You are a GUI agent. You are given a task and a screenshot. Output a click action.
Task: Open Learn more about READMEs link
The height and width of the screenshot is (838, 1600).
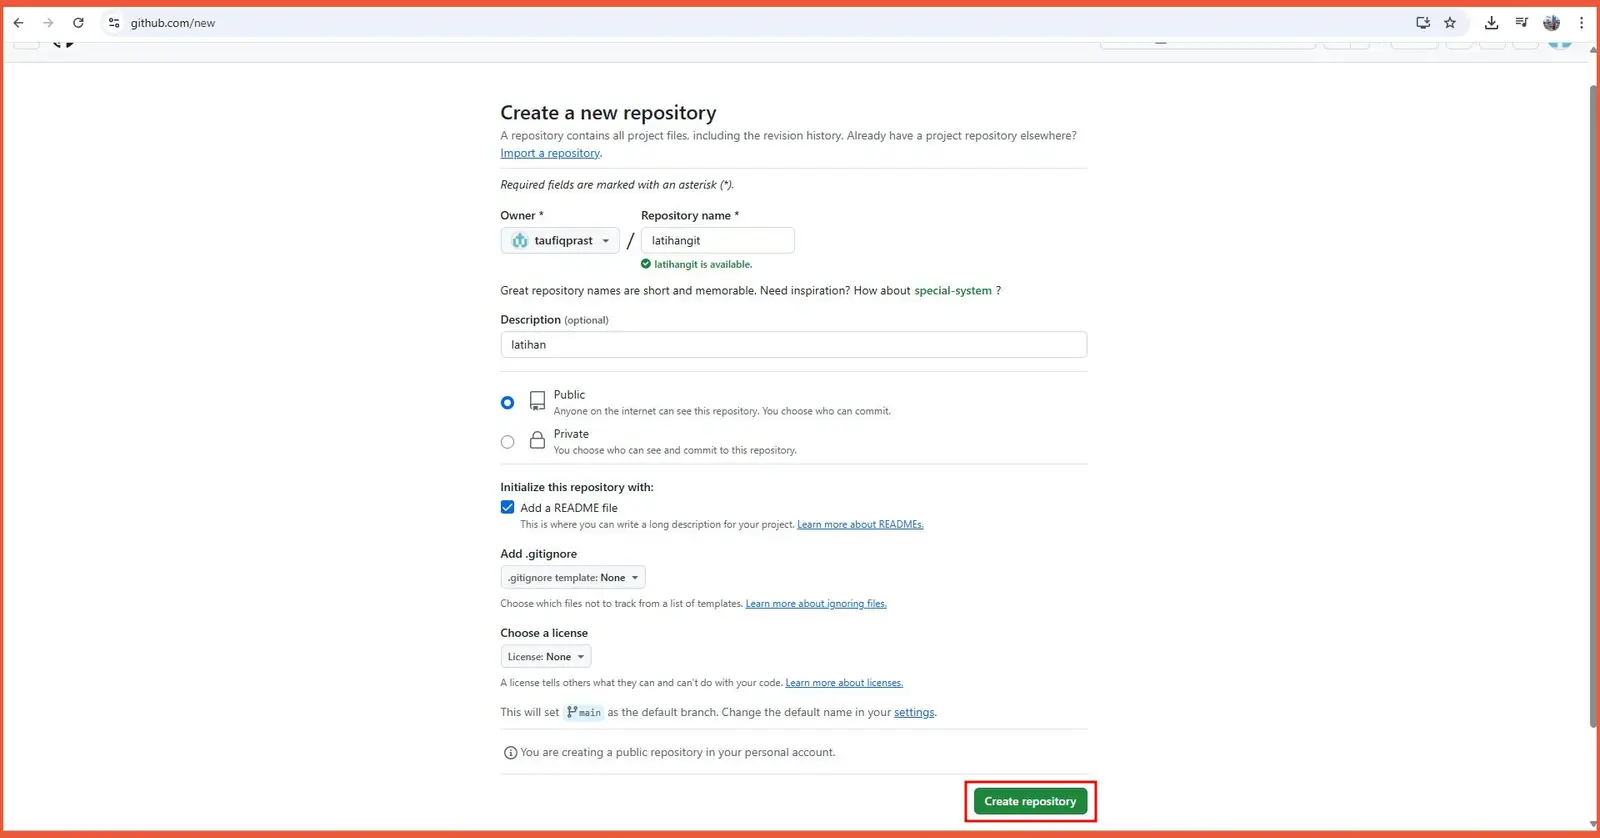(860, 524)
